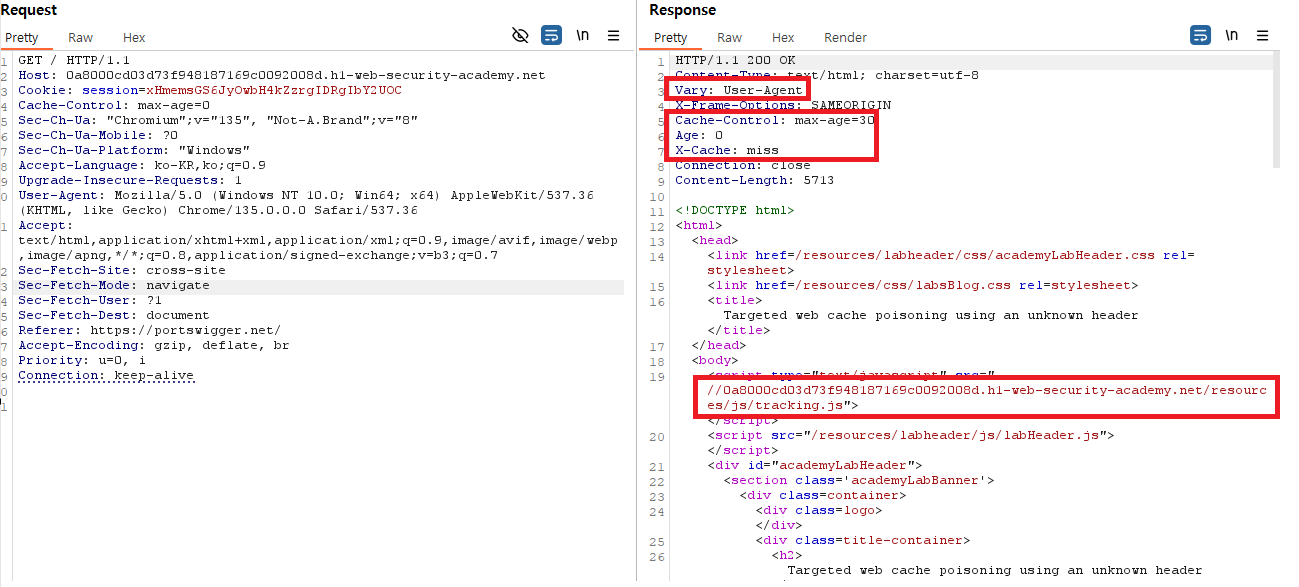Click the labsBlog.css link tag
The height and width of the screenshot is (587, 1299).
(x=923, y=285)
